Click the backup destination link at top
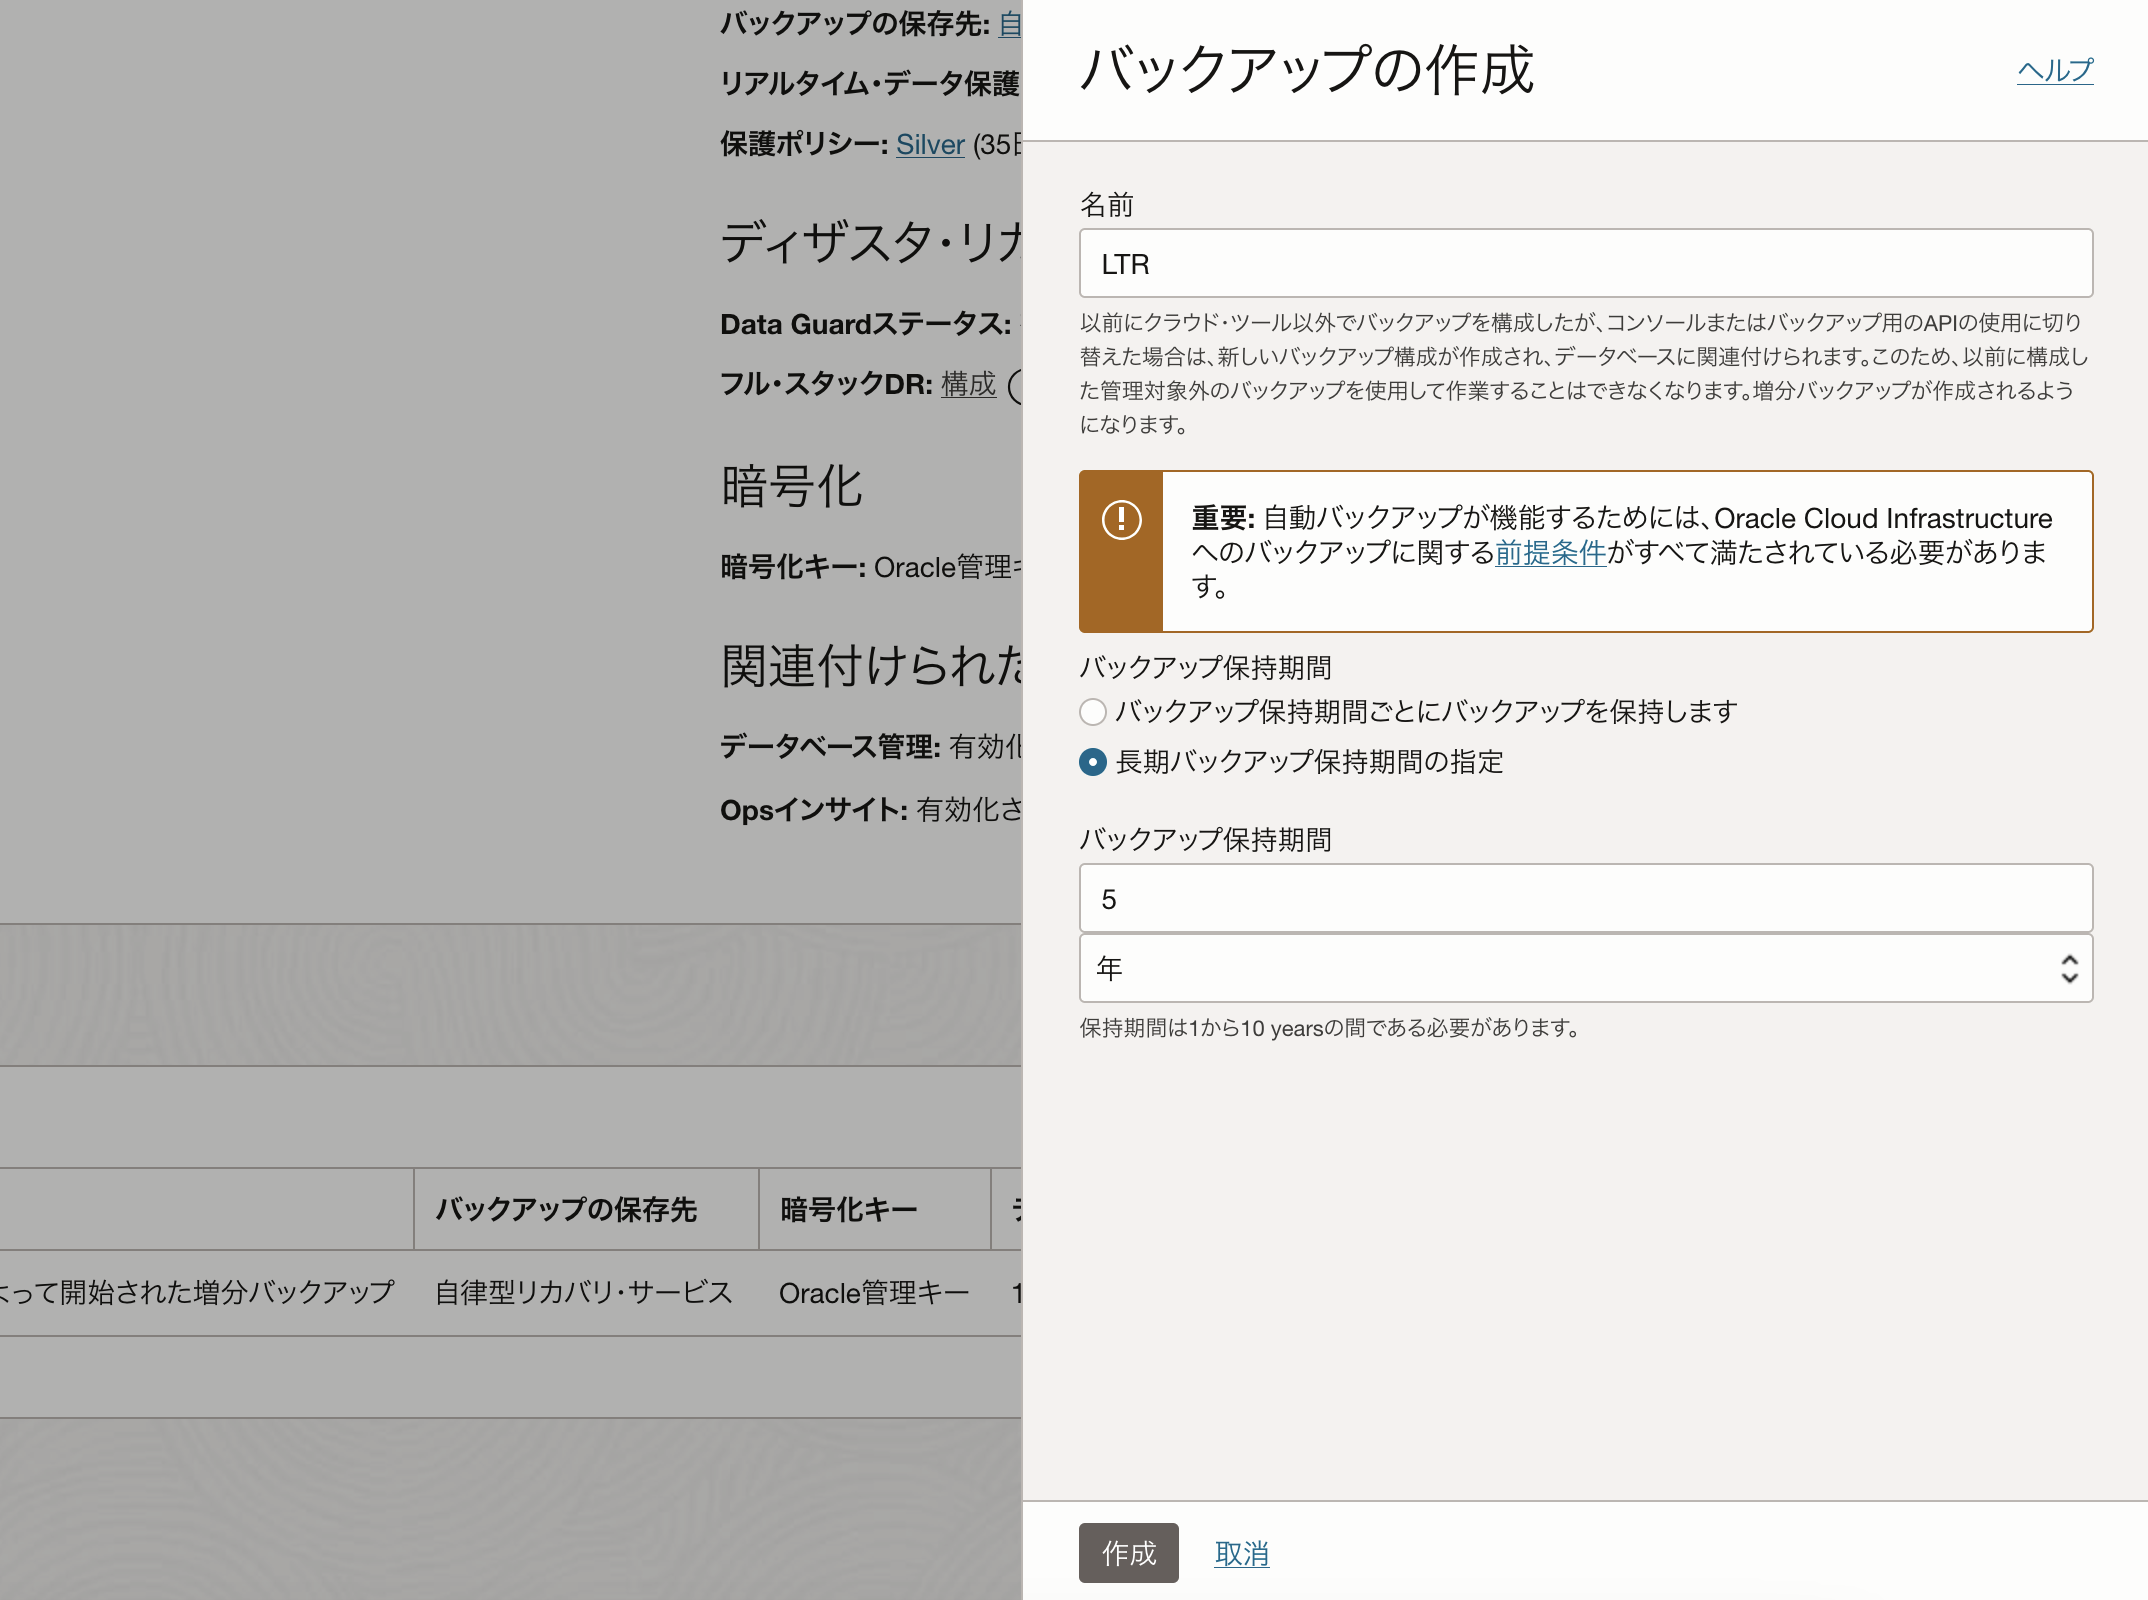Viewport: 2148px width, 1600px height. pos(1010,24)
